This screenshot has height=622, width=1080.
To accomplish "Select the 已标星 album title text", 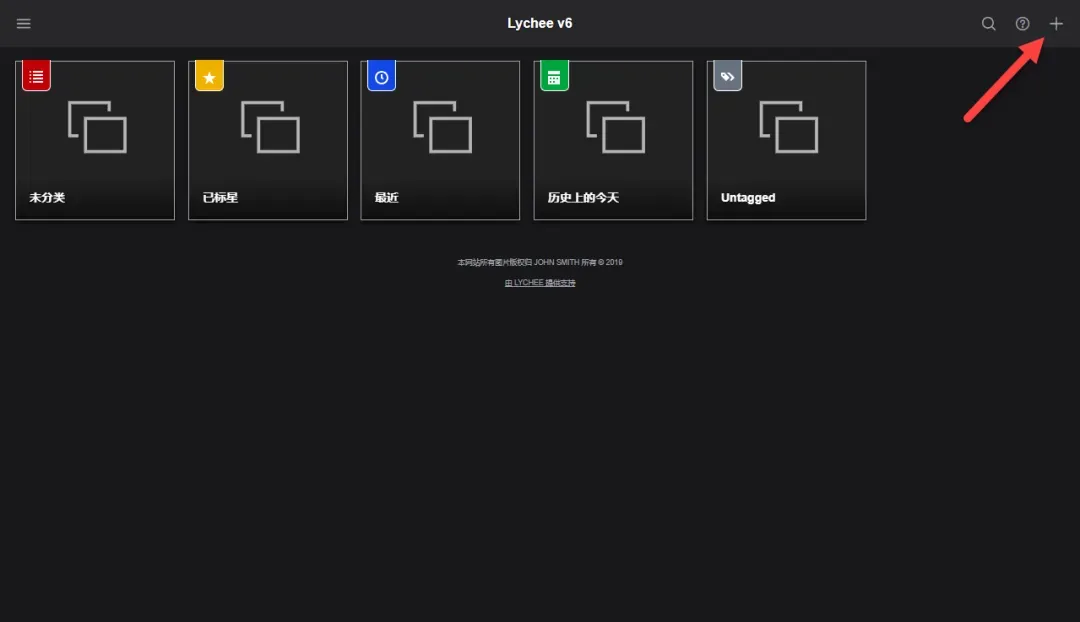I will tap(220, 198).
